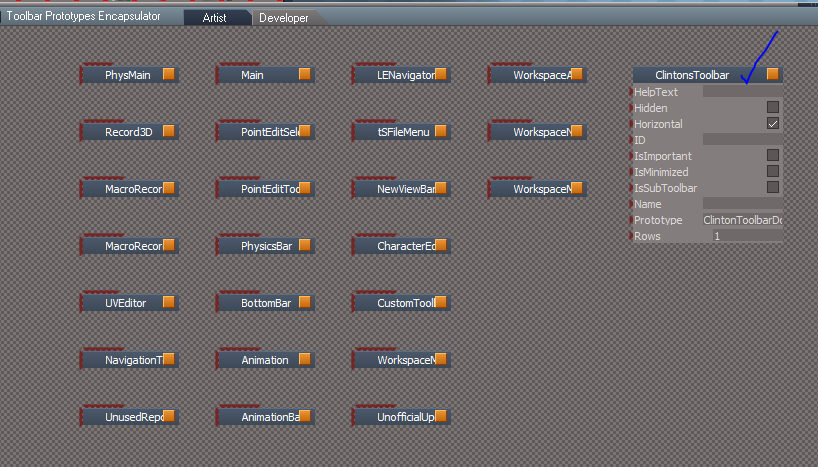Select the PhysicsBar node title
This screenshot has height=467, width=818.
coord(267,246)
